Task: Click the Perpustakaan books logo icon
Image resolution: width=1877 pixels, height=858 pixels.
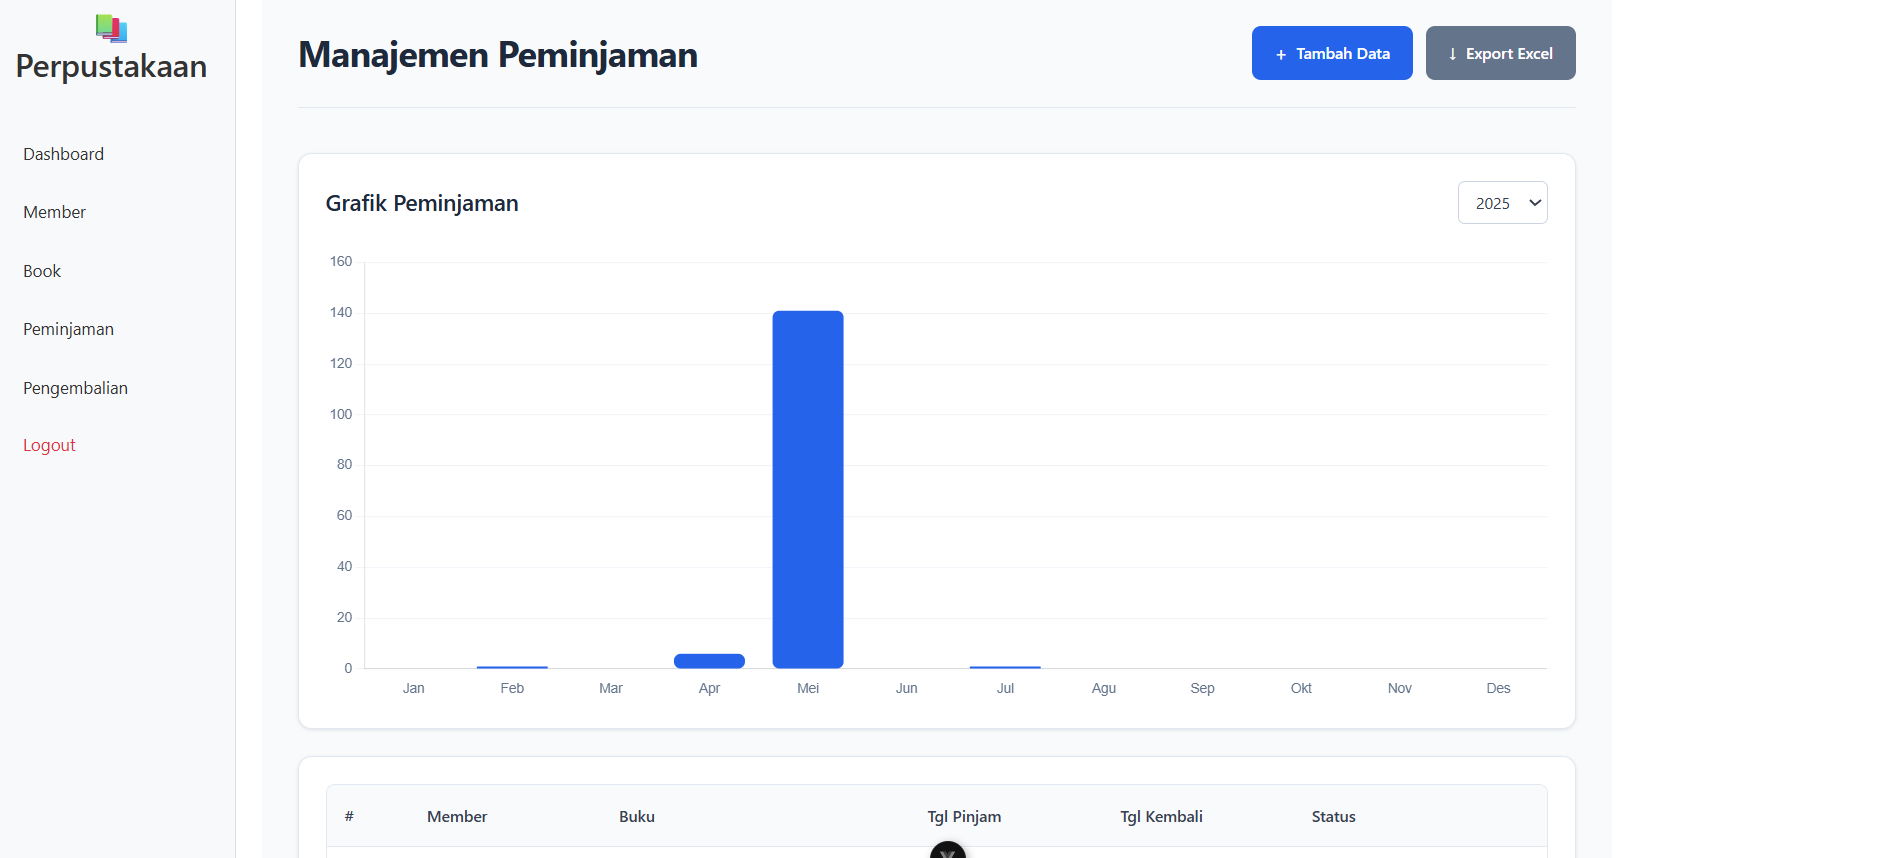Action: click(111, 28)
